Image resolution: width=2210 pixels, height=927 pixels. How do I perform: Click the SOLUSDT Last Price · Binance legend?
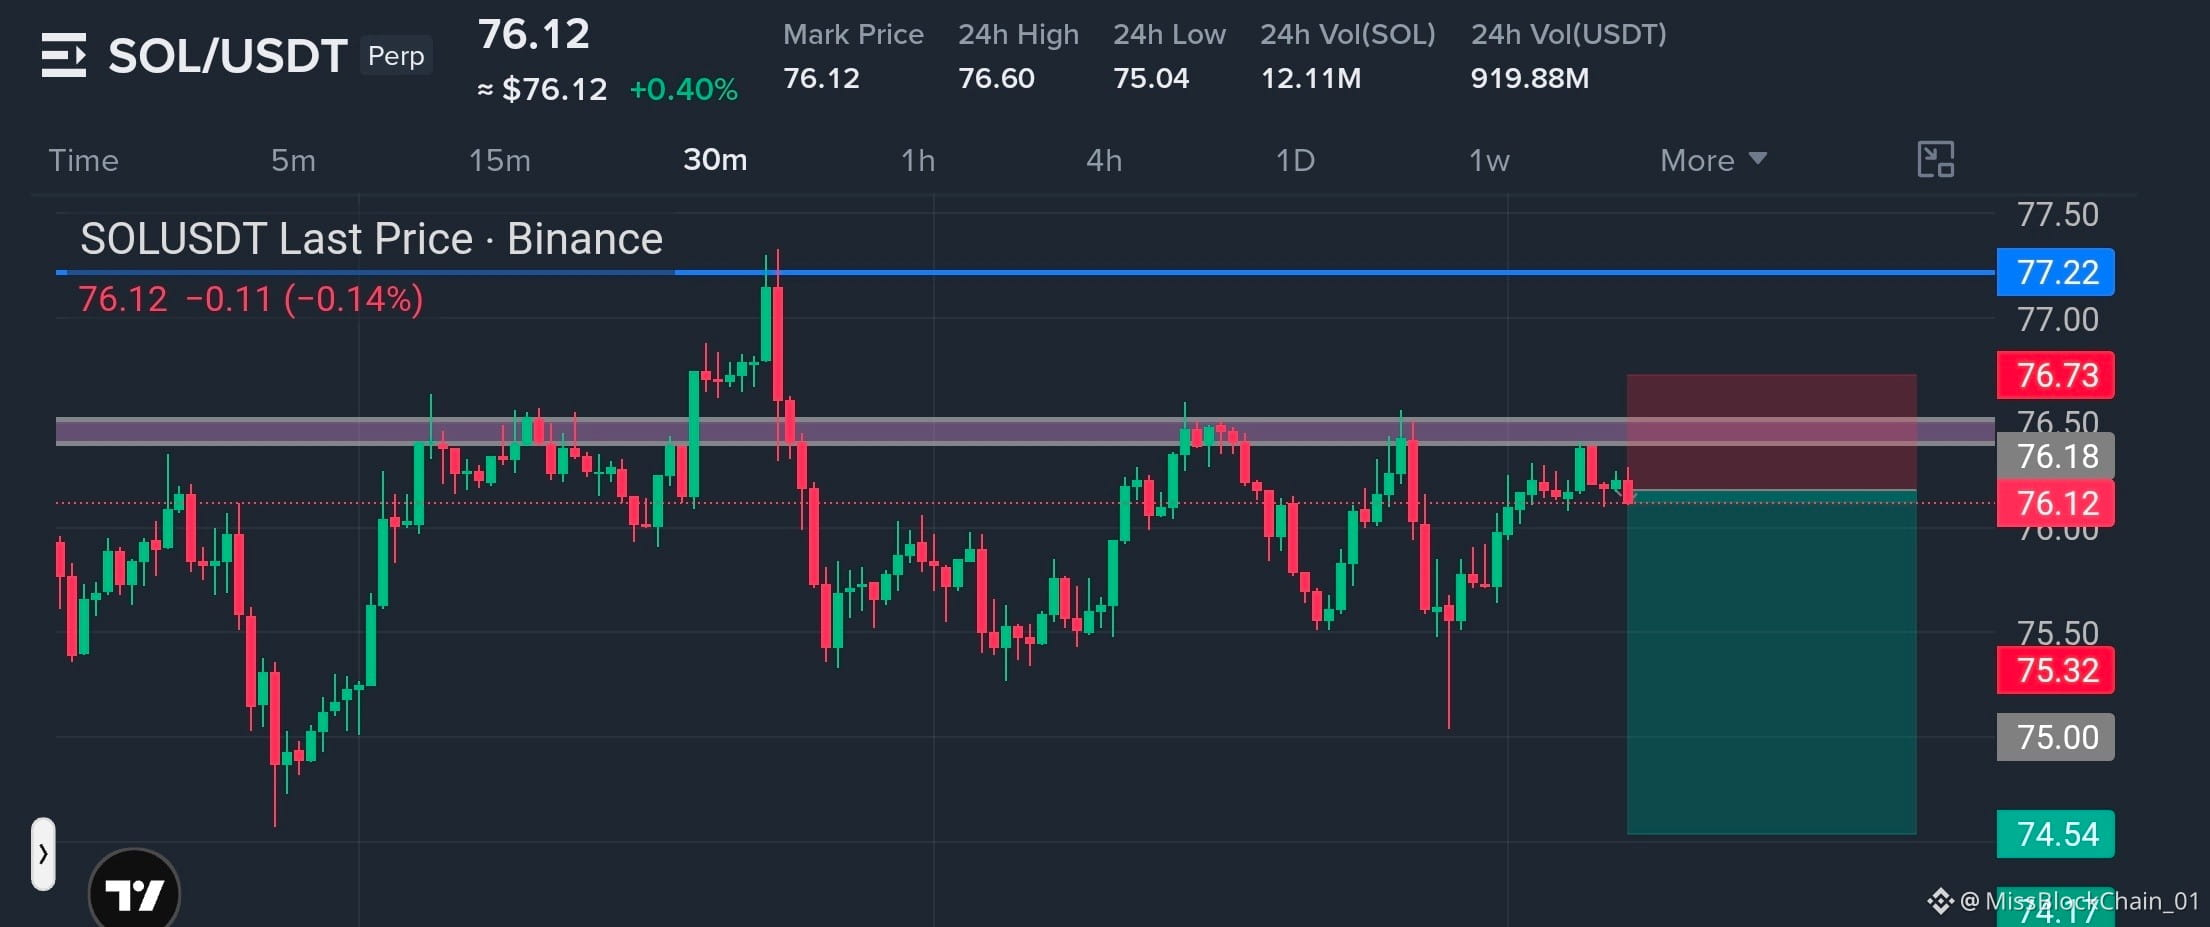371,239
